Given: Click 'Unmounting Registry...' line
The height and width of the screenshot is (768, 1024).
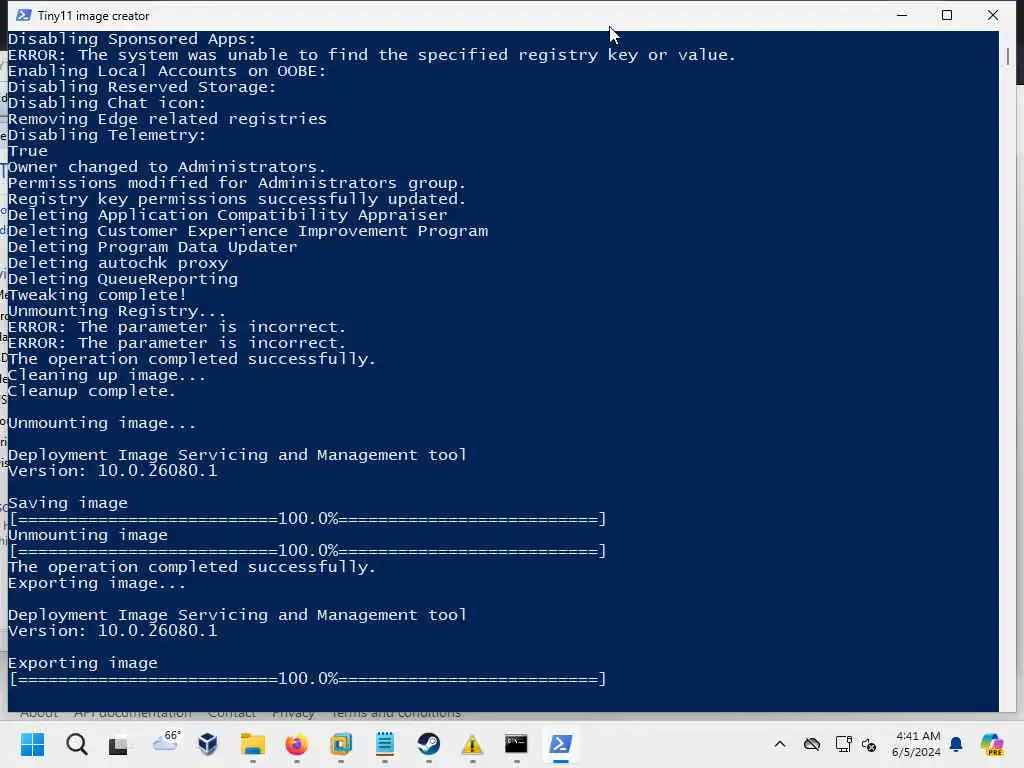Looking at the screenshot, I should pos(117,311).
